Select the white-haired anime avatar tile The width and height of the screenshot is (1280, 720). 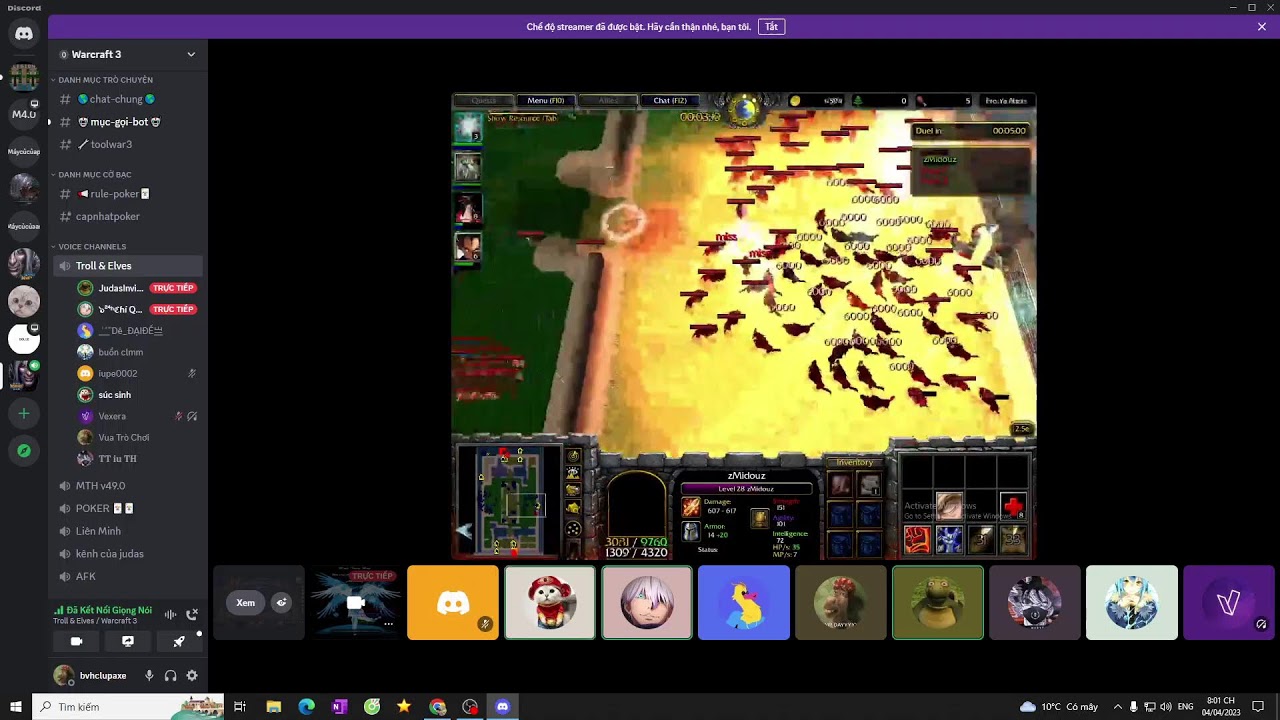point(647,603)
